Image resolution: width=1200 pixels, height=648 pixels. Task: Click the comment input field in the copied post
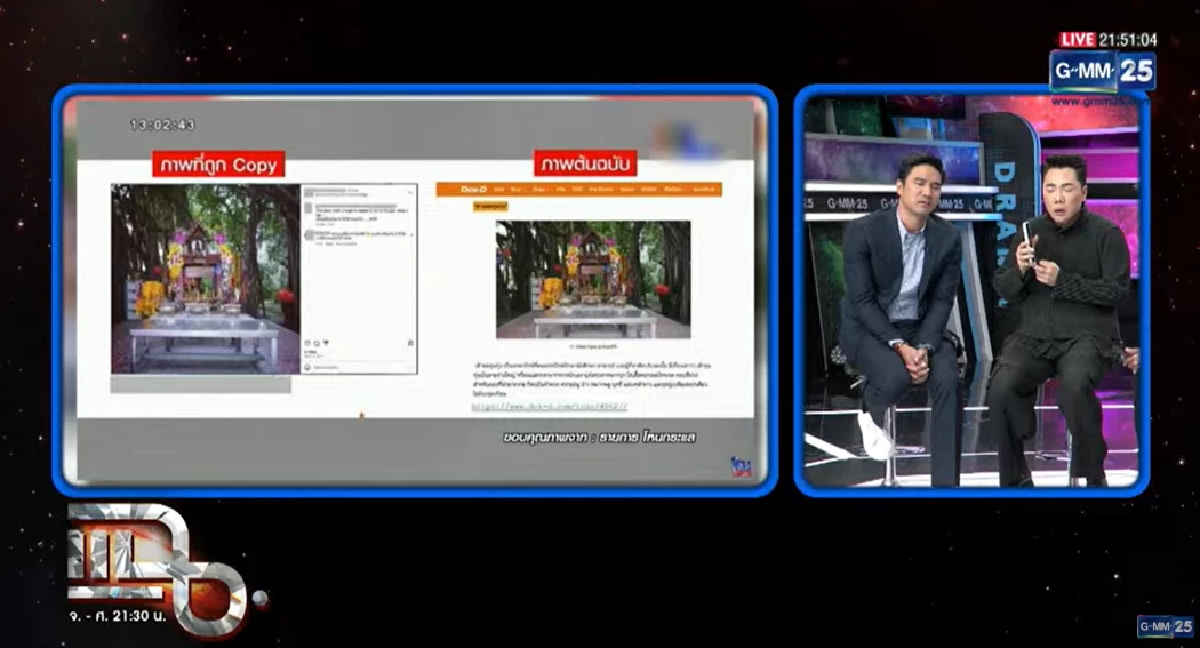pos(359,367)
